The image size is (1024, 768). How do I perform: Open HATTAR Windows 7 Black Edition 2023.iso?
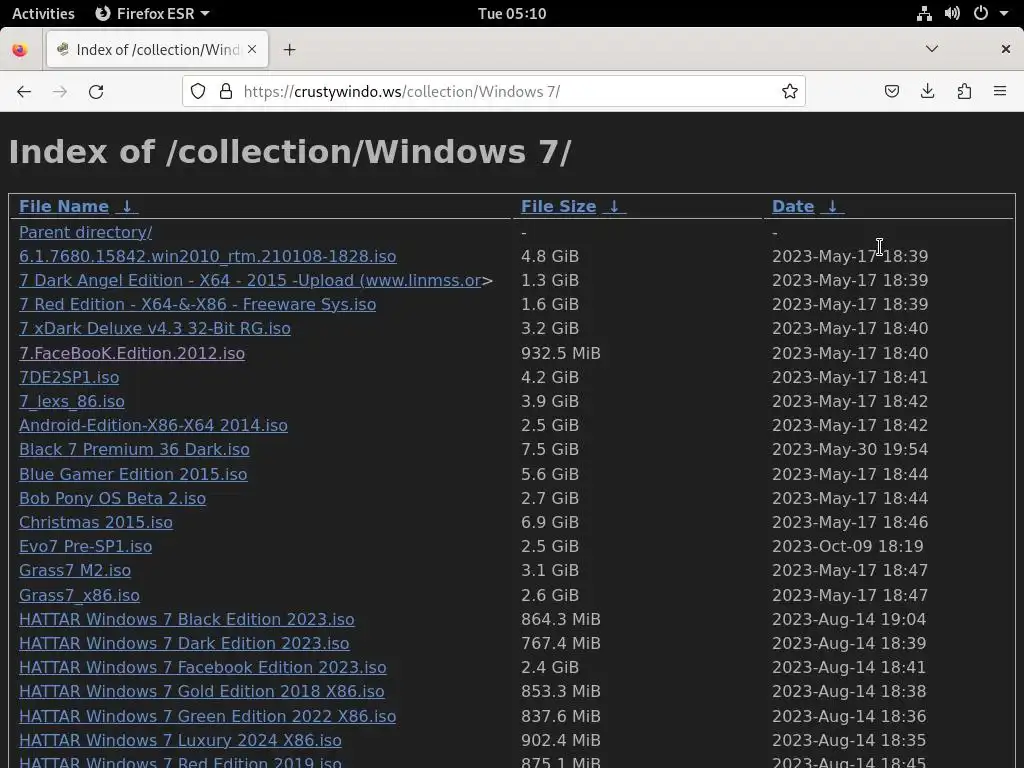pos(187,620)
